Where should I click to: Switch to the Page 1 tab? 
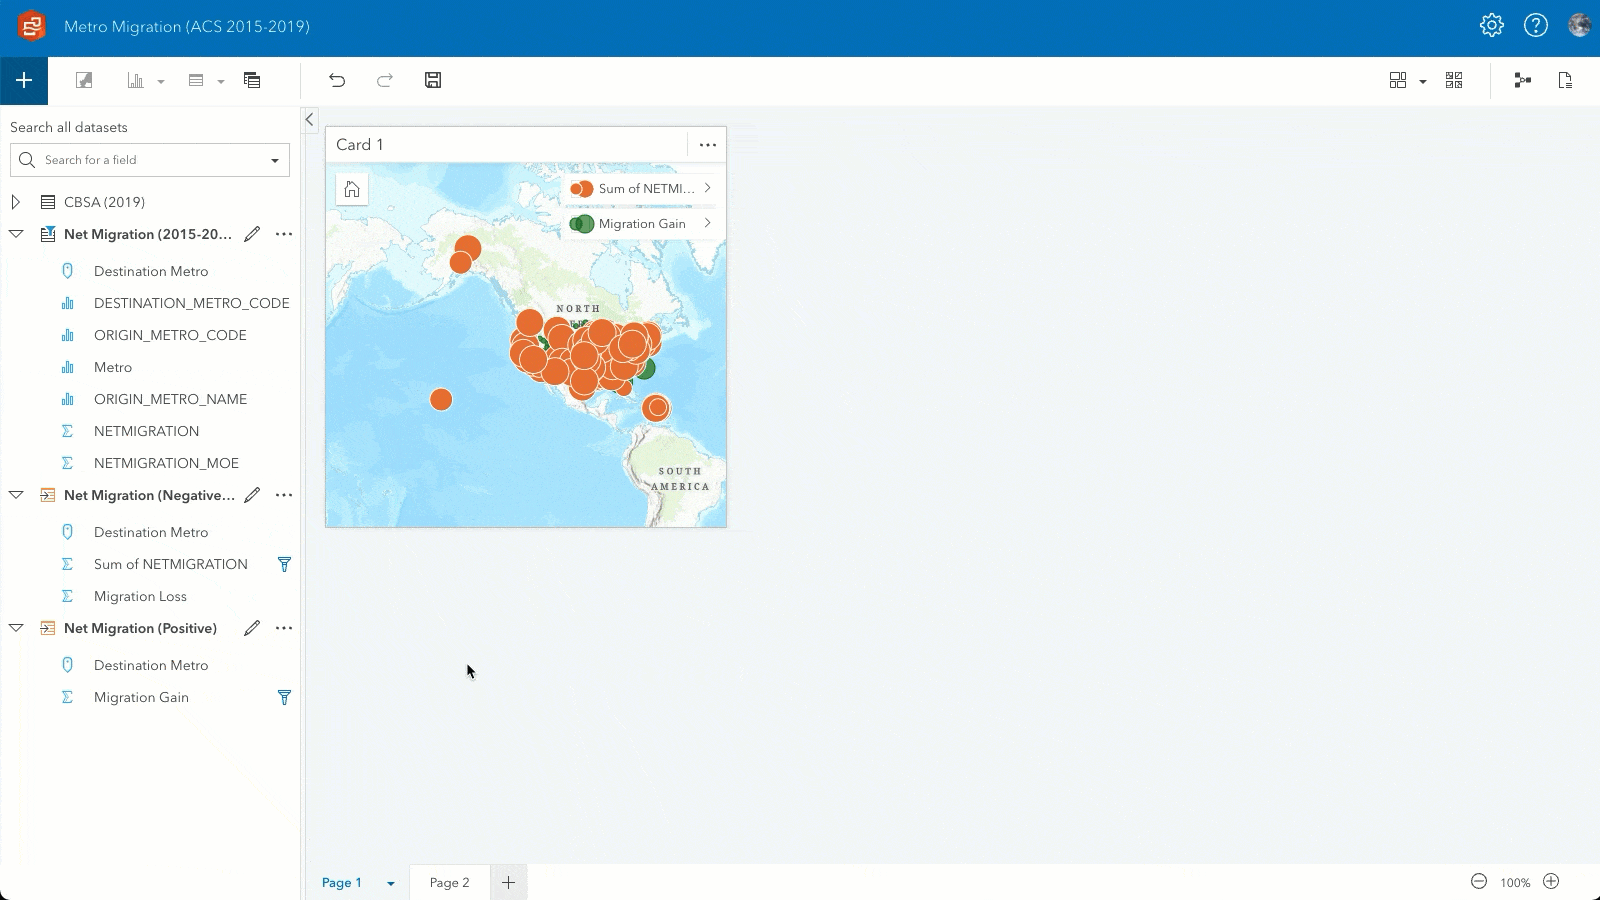pos(342,883)
